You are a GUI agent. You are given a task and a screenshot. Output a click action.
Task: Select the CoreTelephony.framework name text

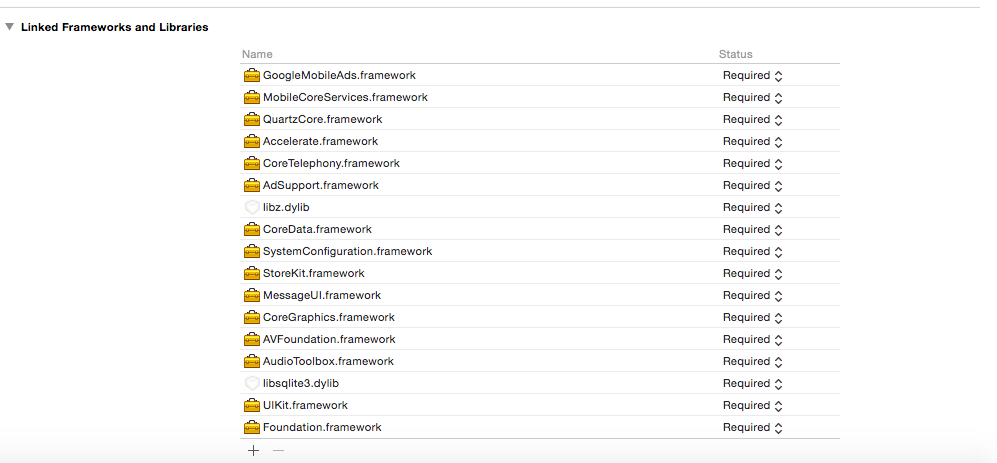pyautogui.click(x=331, y=163)
